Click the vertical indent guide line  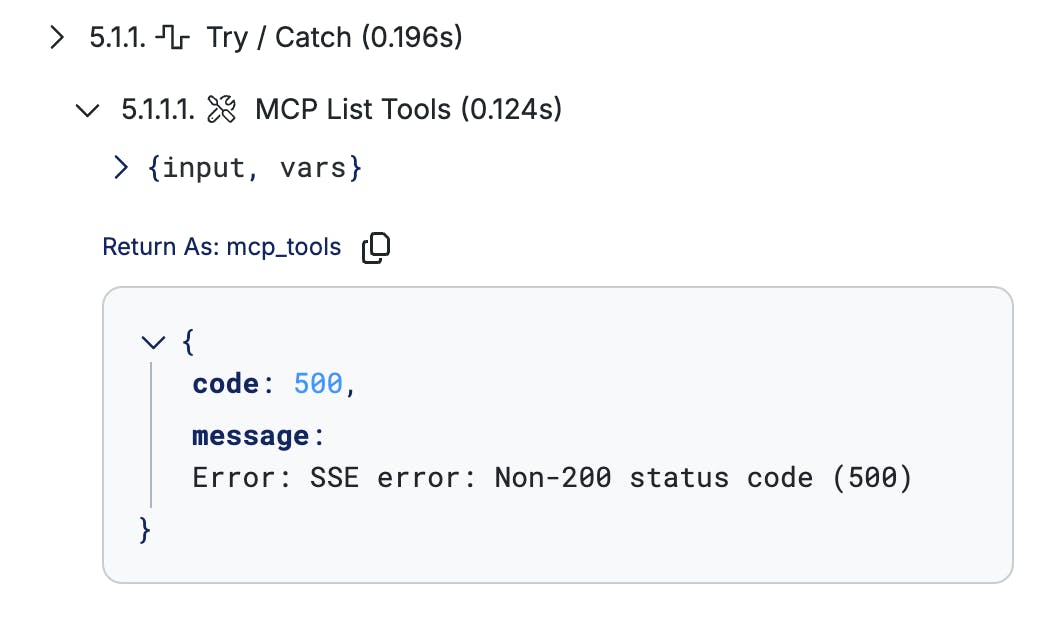152,435
